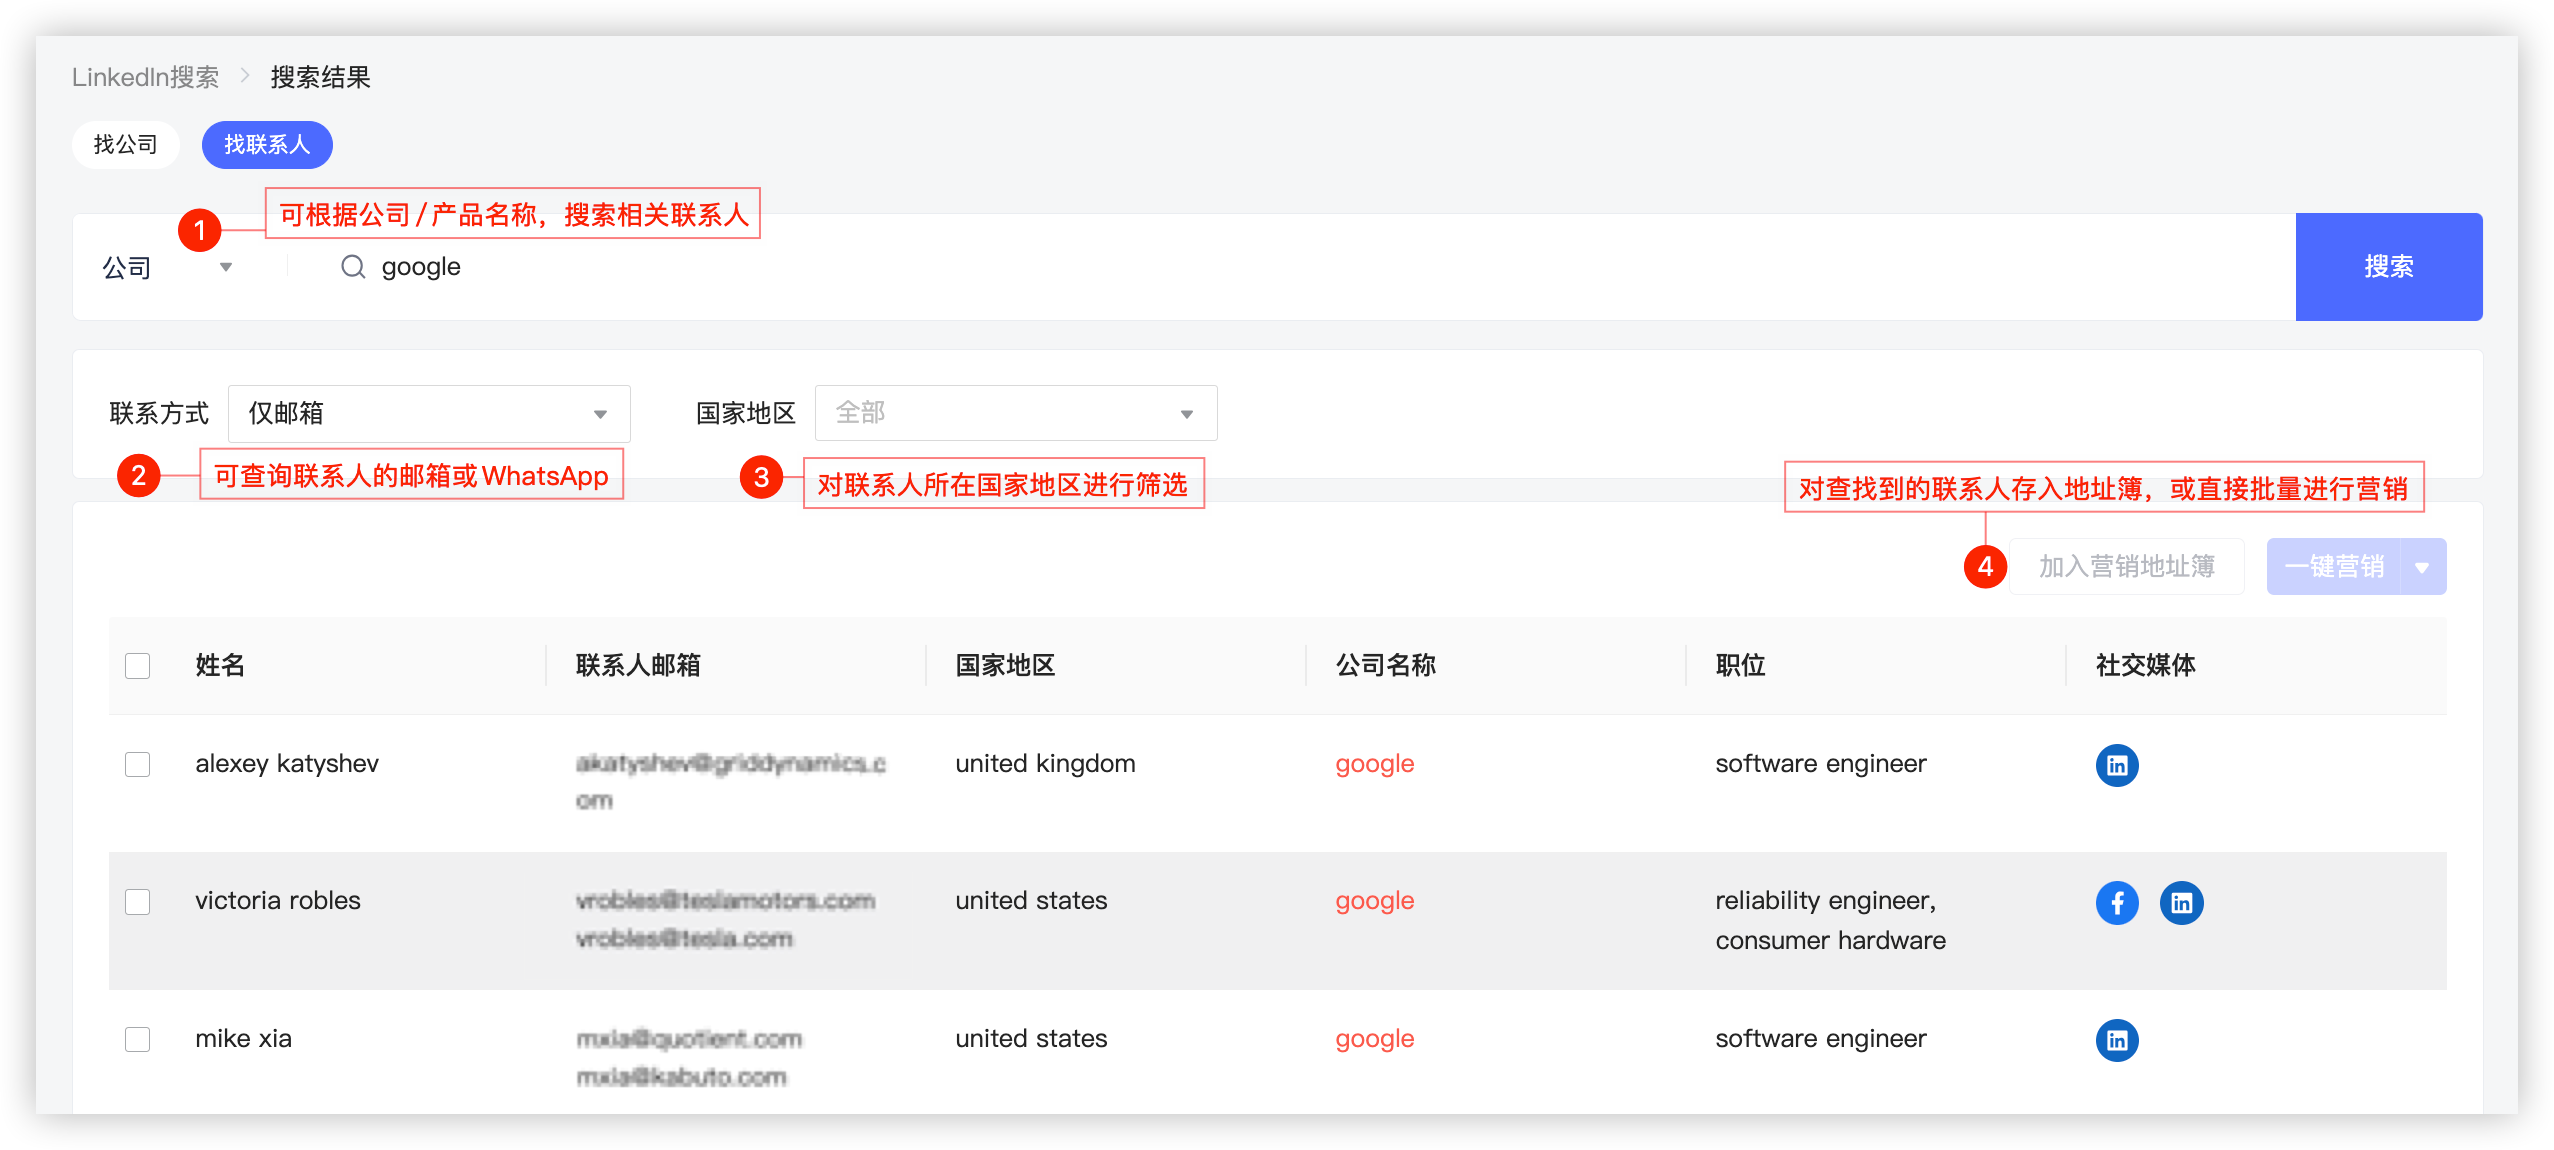2554x1150 pixels.
Task: Click the 搜索结果 breadcrumb text
Action: coord(320,77)
